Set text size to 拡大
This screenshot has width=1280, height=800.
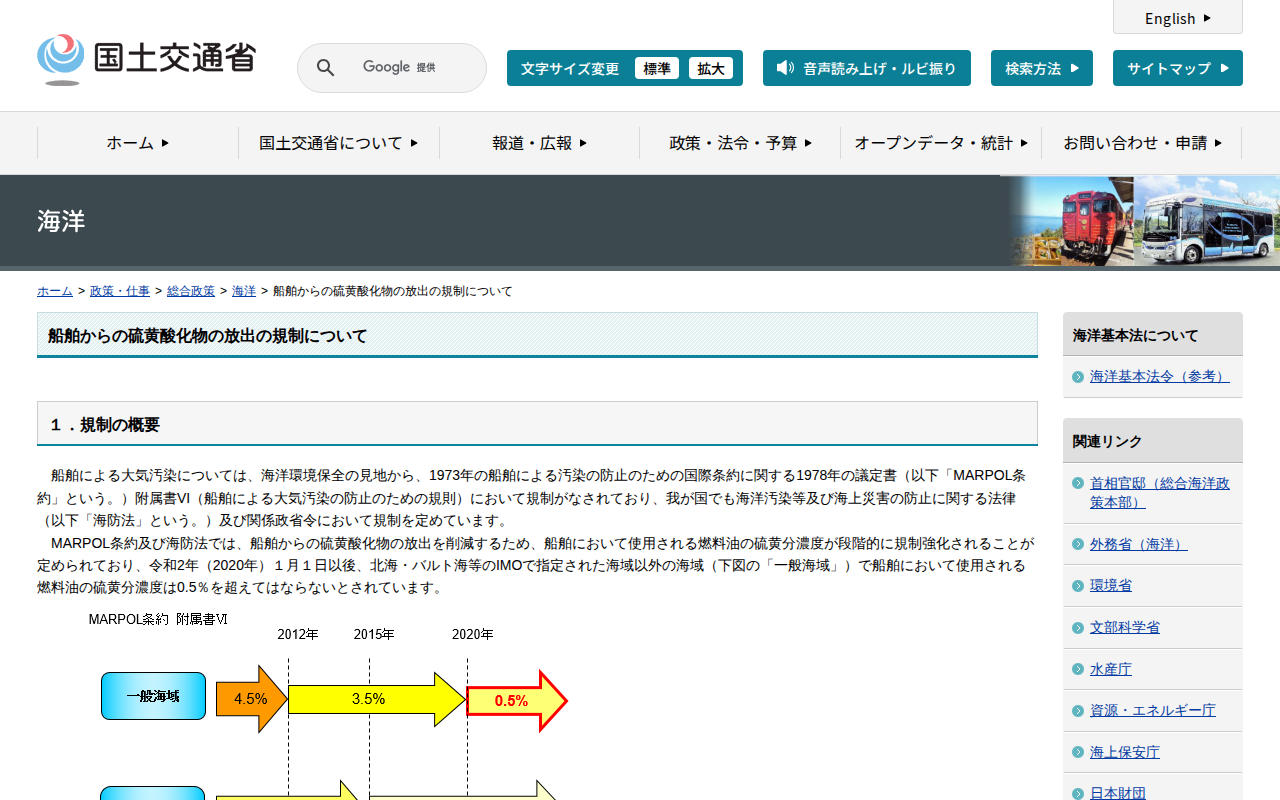point(711,68)
